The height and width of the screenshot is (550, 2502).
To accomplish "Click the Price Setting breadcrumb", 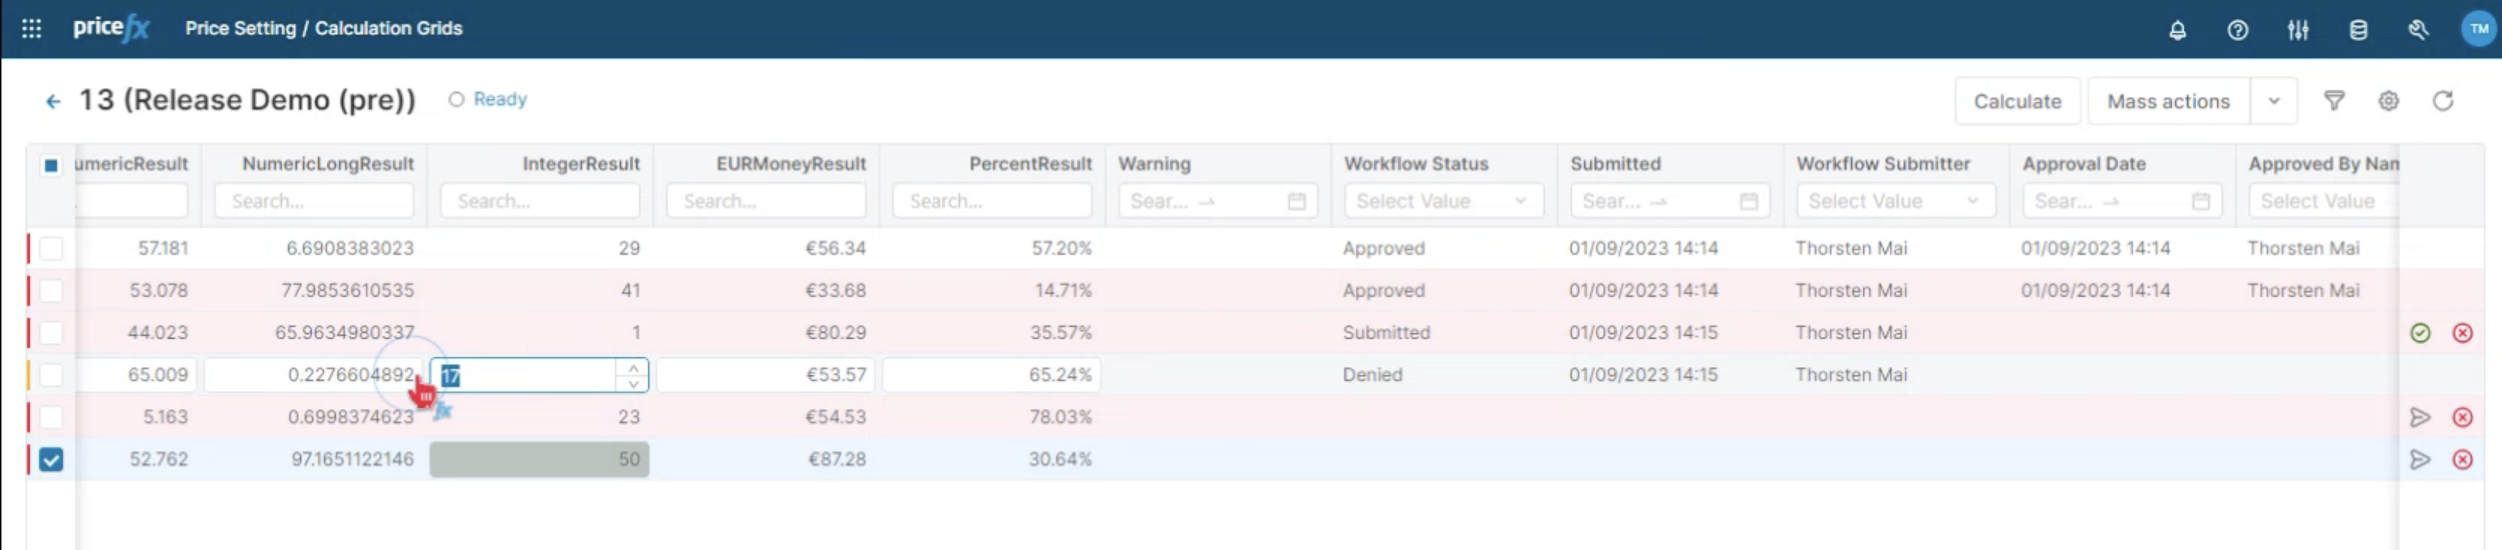I will (x=240, y=29).
